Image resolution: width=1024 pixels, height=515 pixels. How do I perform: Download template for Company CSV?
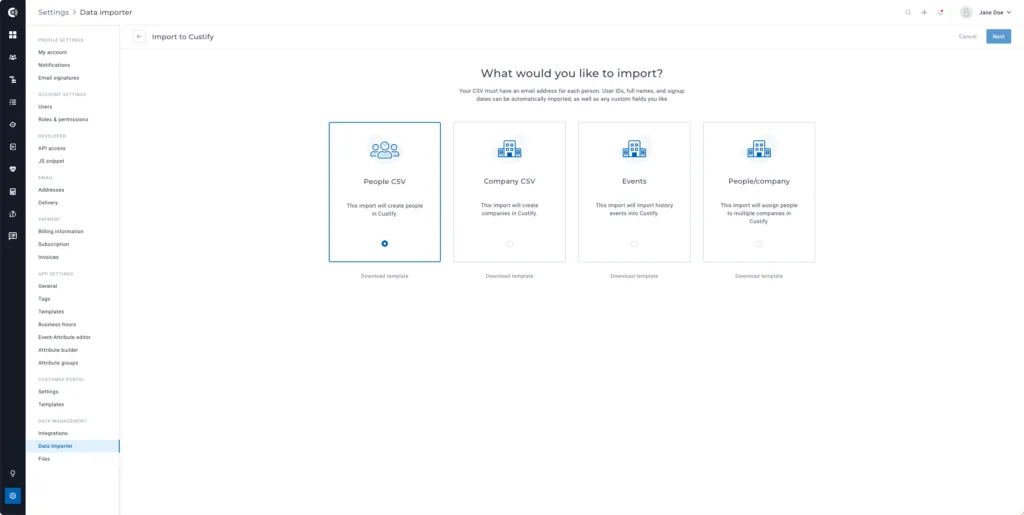point(509,276)
